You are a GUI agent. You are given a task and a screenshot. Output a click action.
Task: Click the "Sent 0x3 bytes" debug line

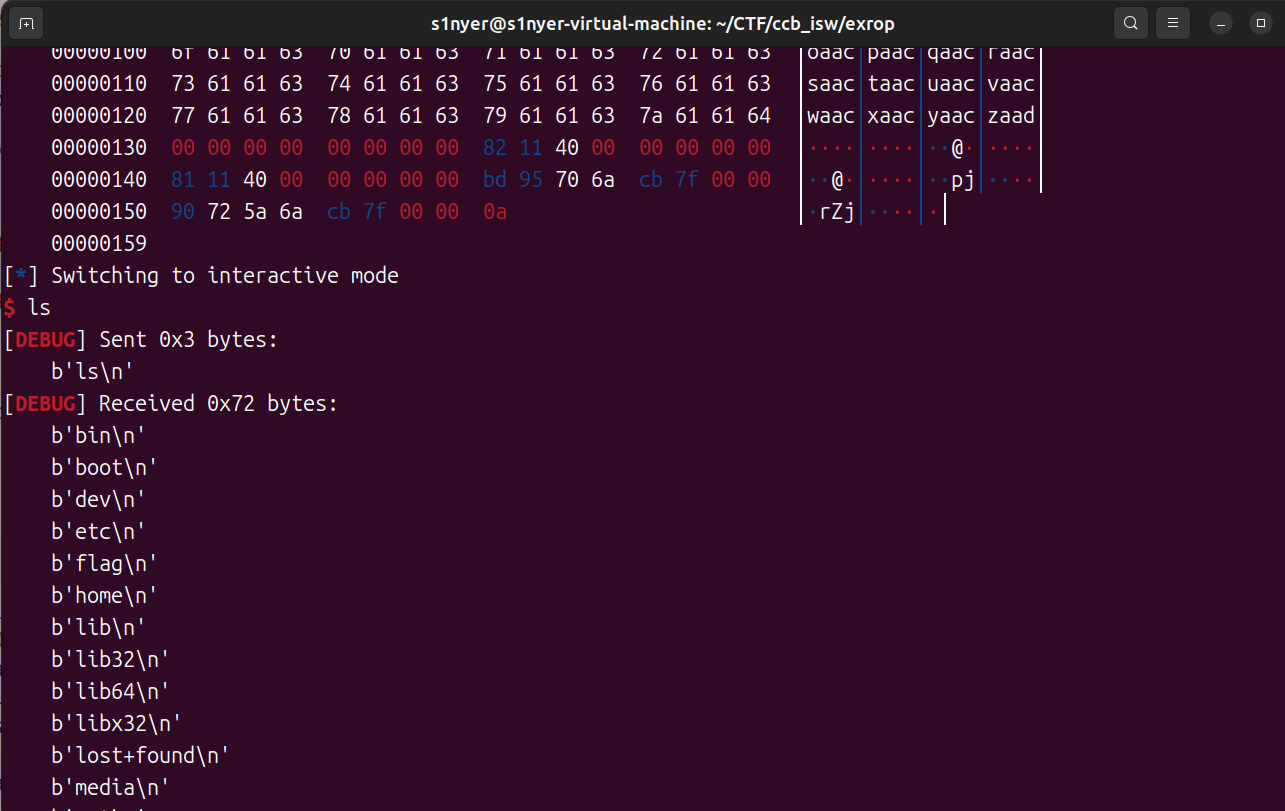(x=187, y=339)
